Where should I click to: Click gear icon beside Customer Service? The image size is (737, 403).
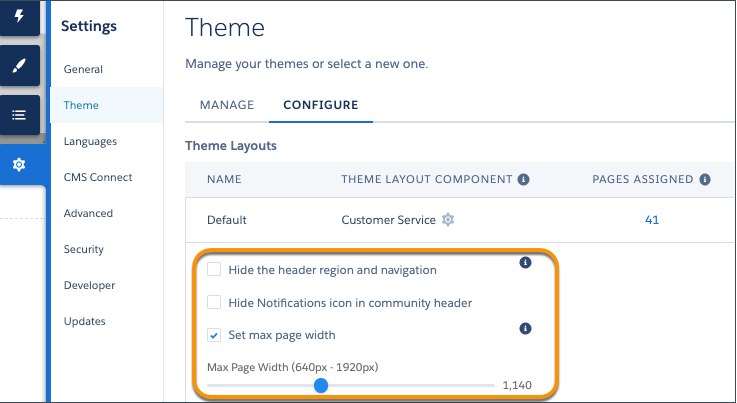448,220
